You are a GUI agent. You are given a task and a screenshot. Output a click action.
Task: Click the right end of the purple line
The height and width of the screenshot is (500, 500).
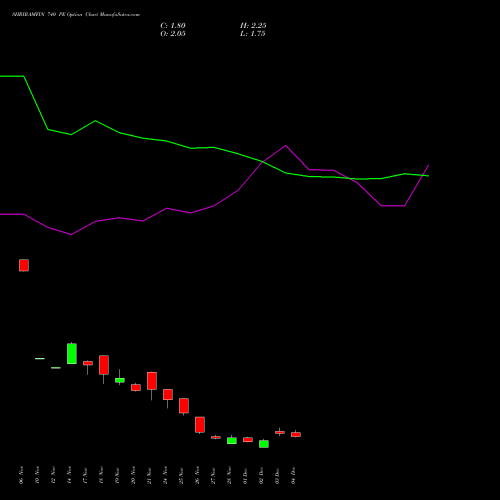point(429,165)
